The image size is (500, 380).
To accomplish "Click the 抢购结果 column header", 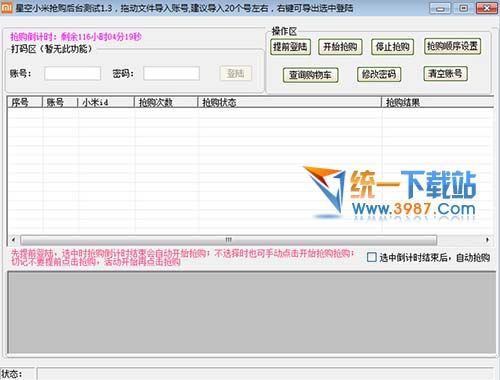I will pyautogui.click(x=438, y=102).
